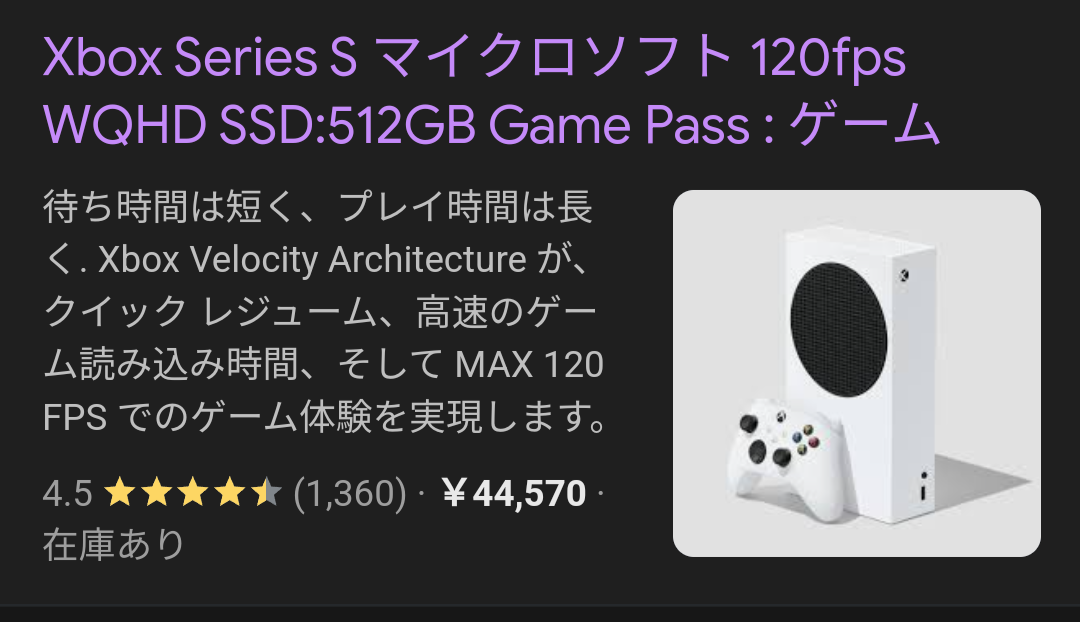The height and width of the screenshot is (622, 1080).
Task: Click the Xbox Velocity Architecture text
Action: click(312, 260)
